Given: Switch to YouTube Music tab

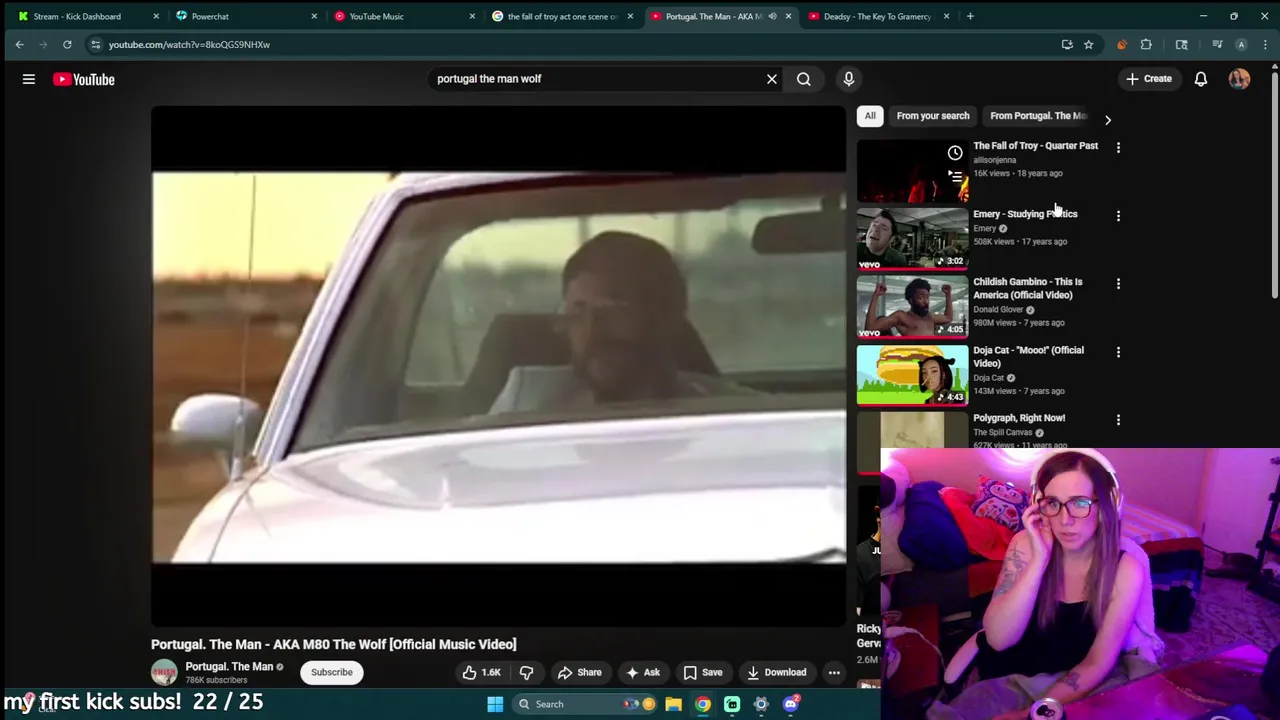Looking at the screenshot, I should pyautogui.click(x=403, y=16).
